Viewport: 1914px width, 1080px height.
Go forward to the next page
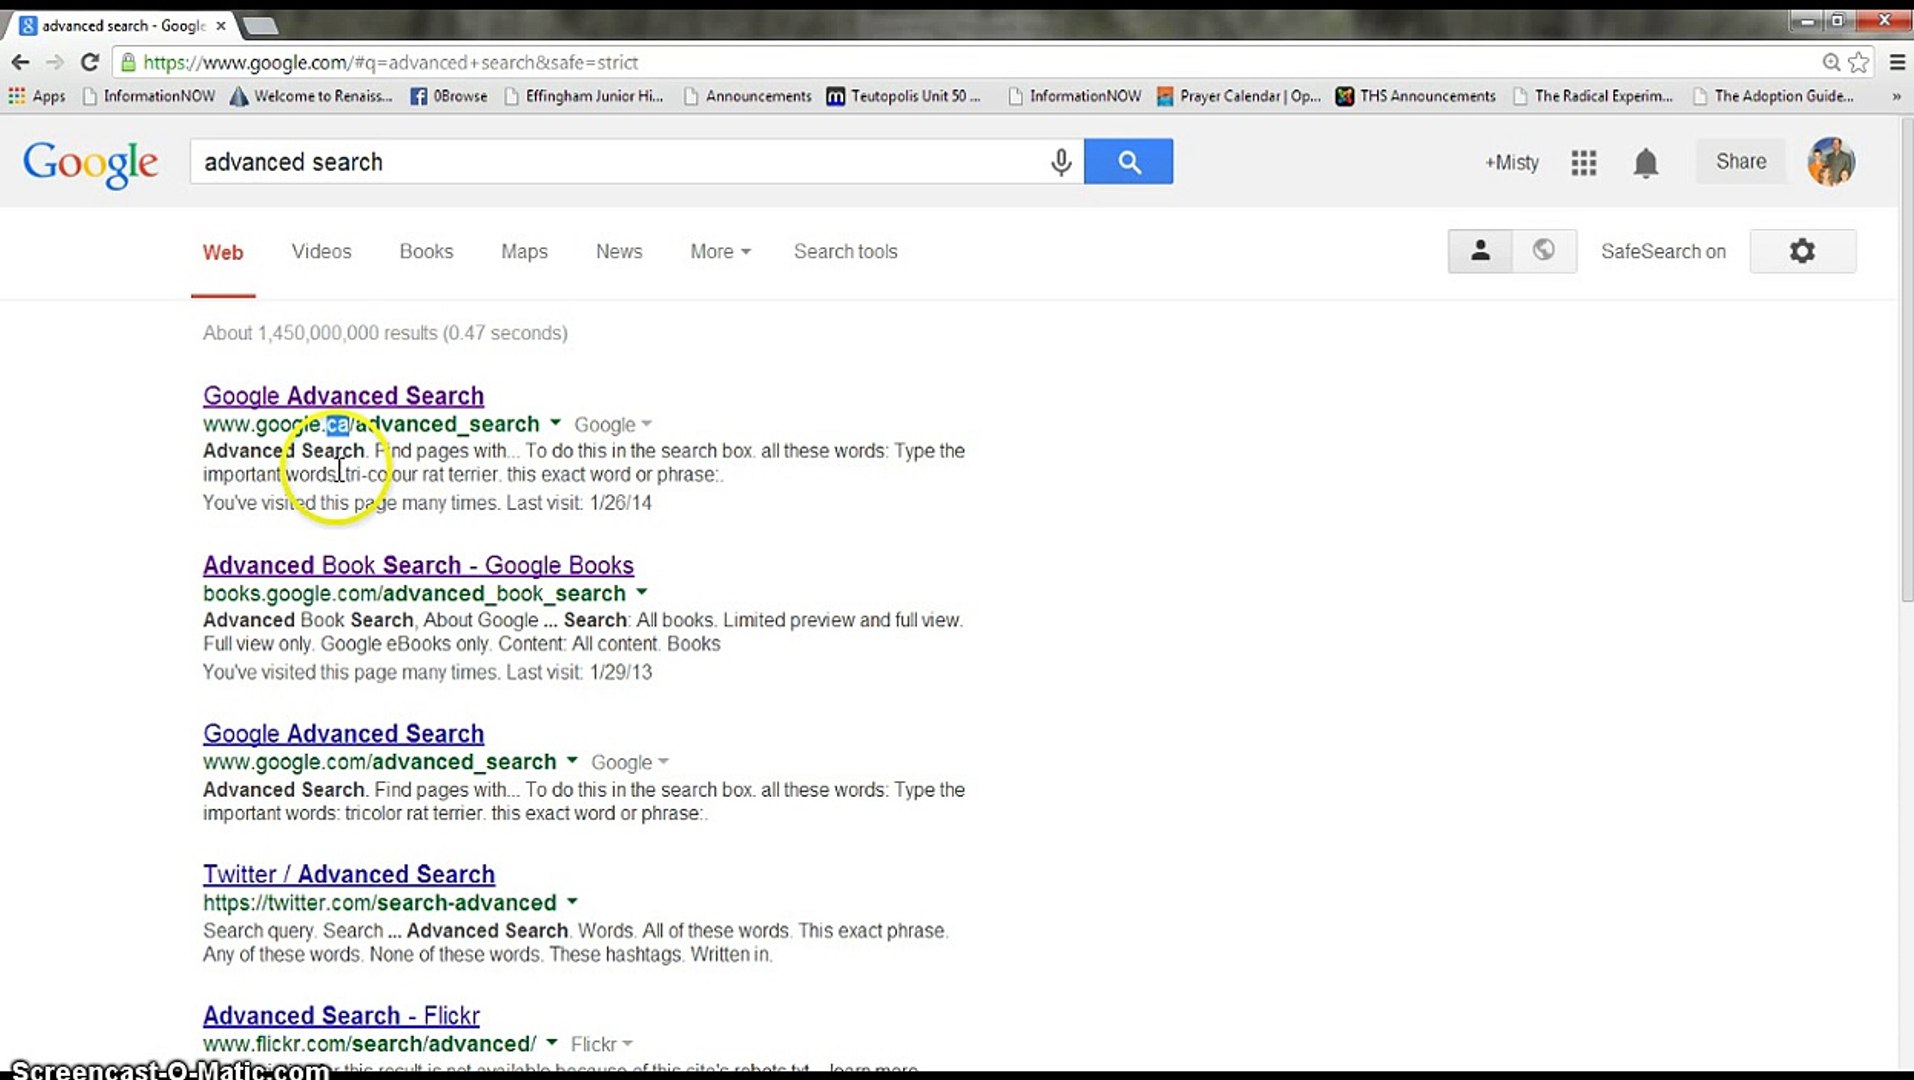pyautogui.click(x=55, y=62)
